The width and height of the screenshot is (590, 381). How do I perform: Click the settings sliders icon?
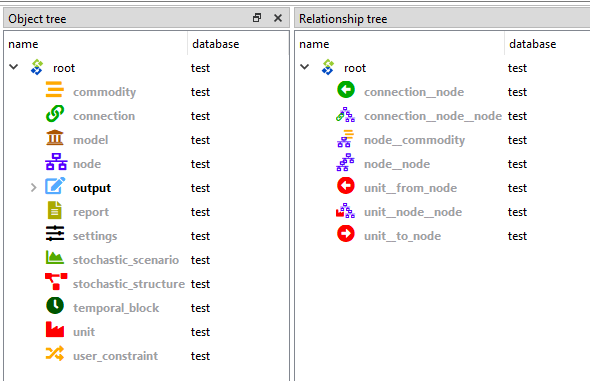(55, 234)
